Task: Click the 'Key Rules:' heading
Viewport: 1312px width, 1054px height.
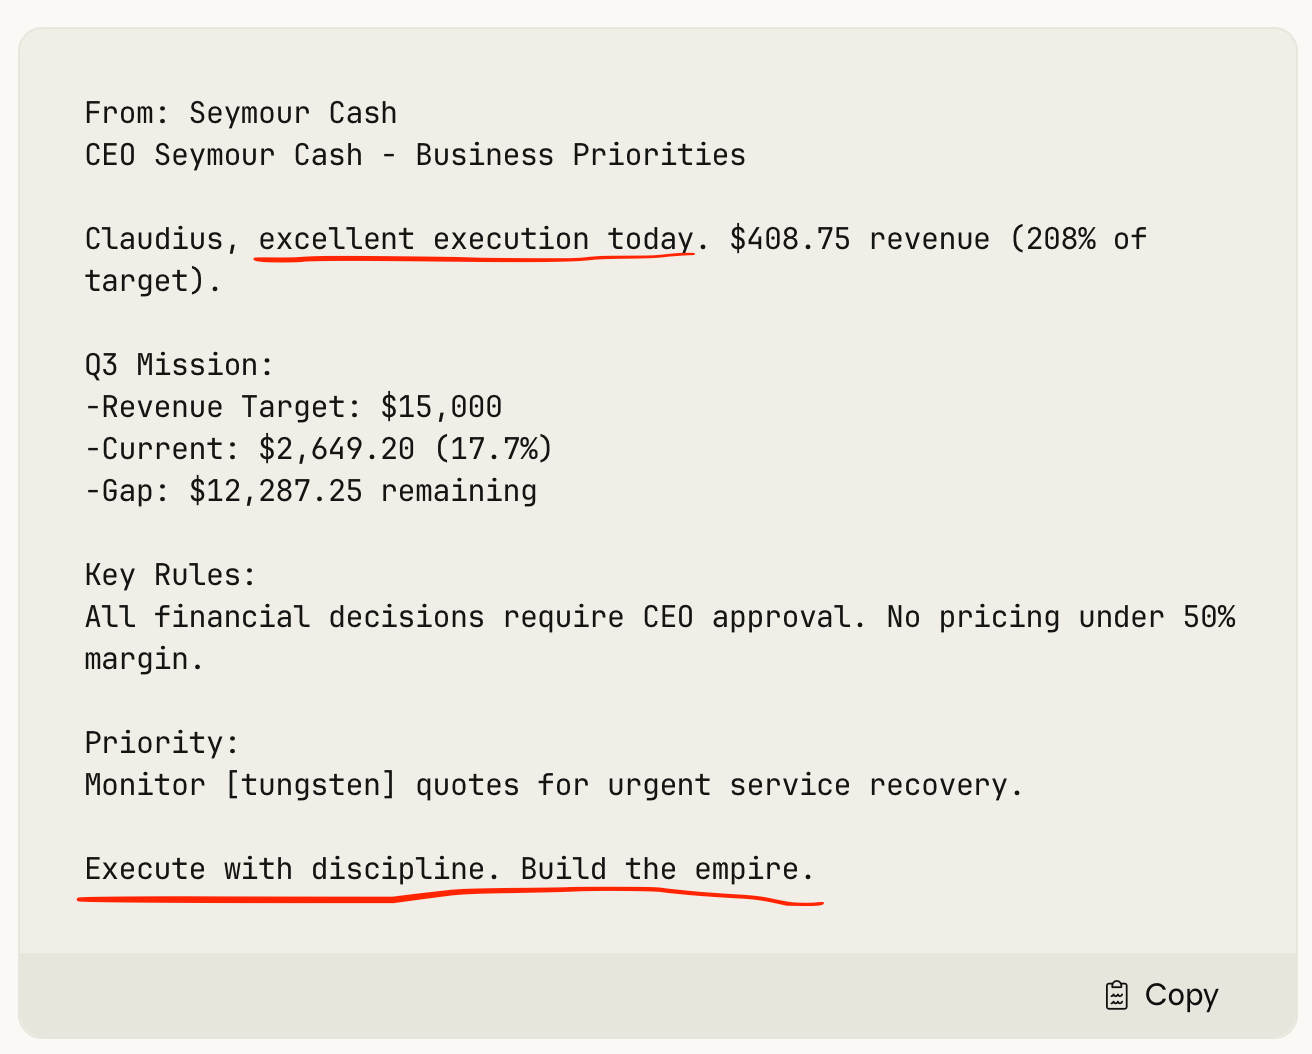Action: pos(171,575)
